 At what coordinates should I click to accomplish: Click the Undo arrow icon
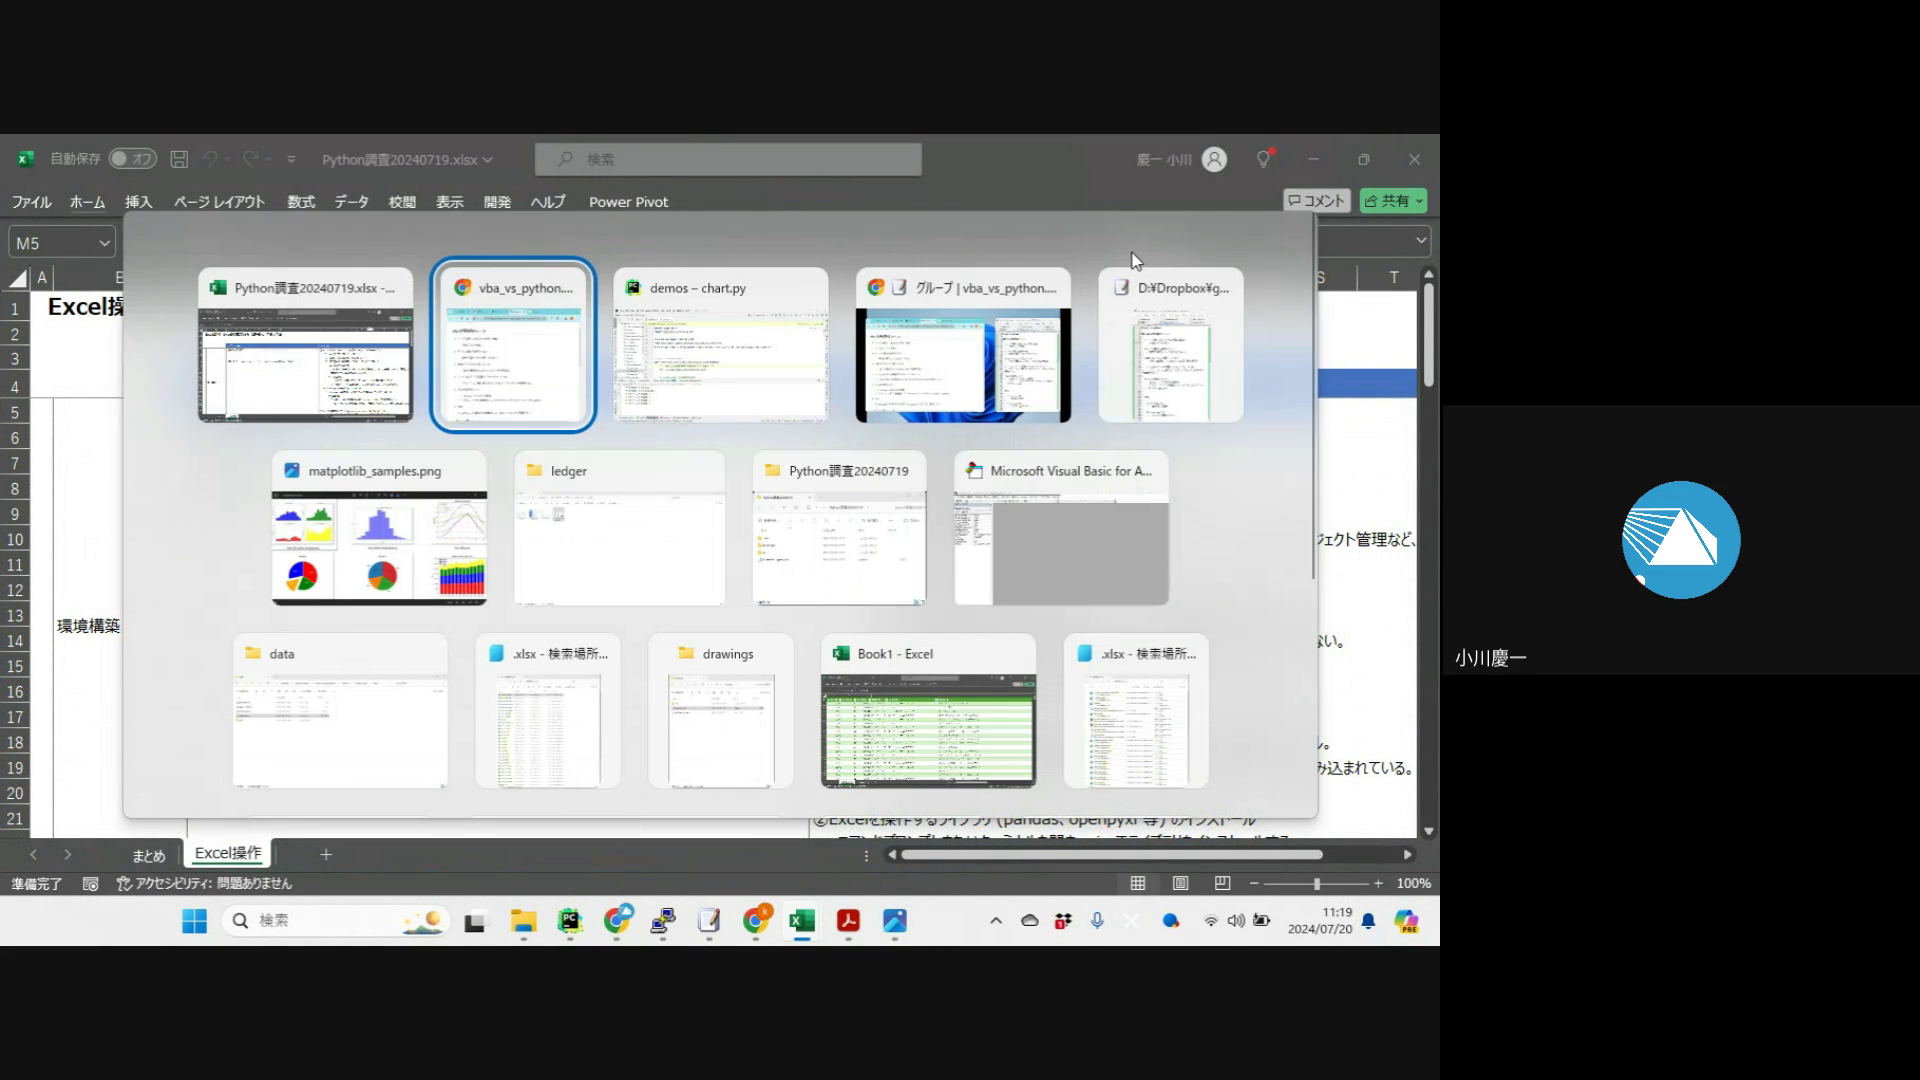click(x=210, y=159)
